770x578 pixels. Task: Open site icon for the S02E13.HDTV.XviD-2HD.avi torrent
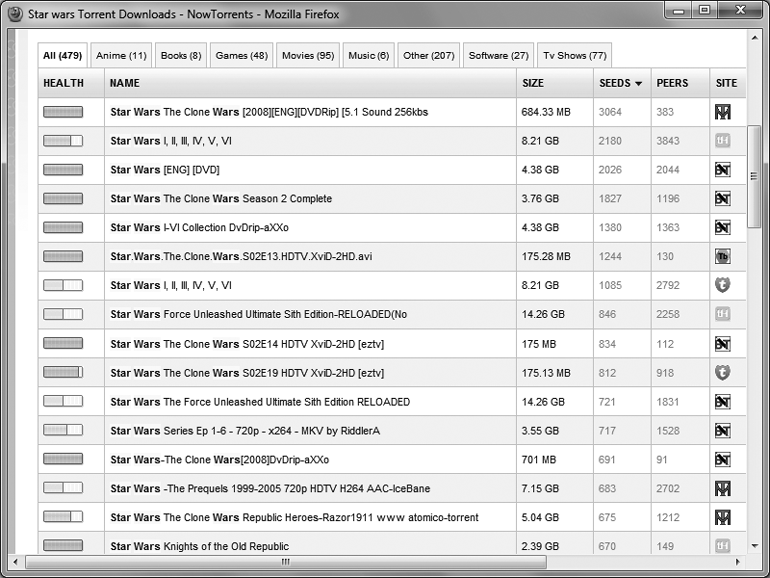(722, 257)
